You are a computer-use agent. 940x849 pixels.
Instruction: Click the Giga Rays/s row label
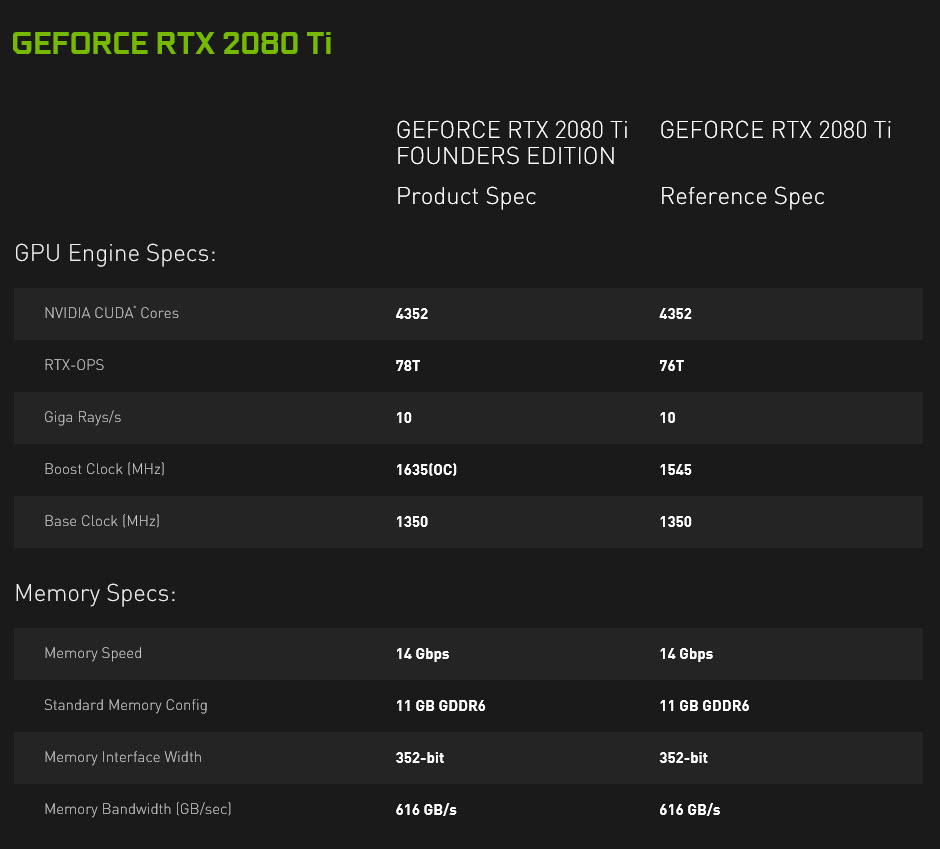82,417
